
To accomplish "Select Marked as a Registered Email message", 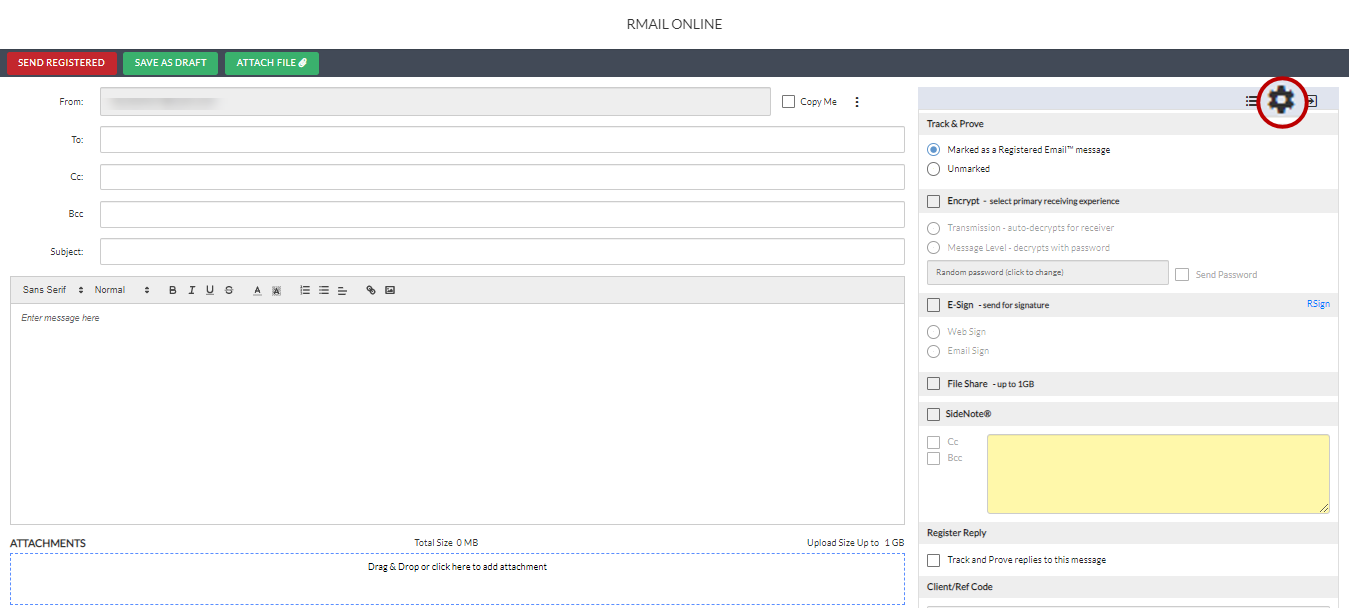I will click(934, 149).
